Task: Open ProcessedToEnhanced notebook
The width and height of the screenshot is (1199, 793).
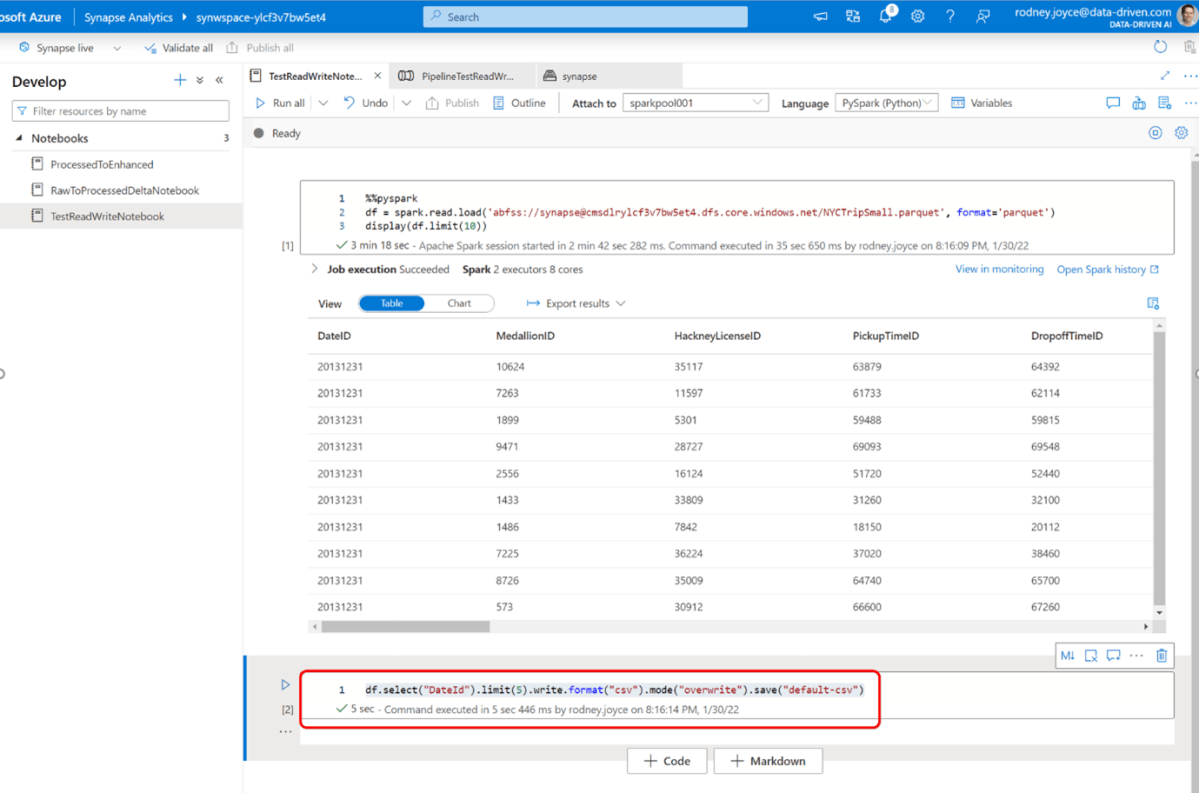Action: click(x=102, y=164)
